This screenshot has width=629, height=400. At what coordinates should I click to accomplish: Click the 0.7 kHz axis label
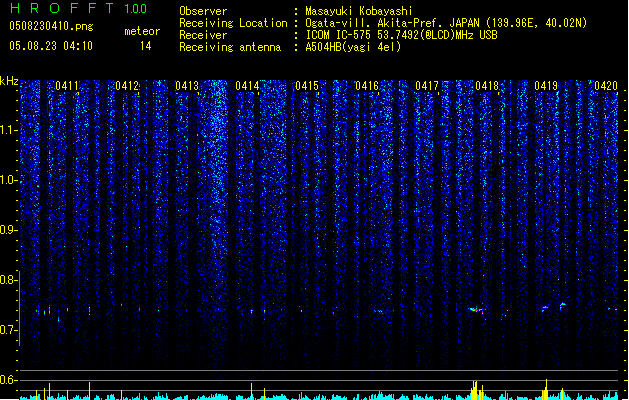9,330
